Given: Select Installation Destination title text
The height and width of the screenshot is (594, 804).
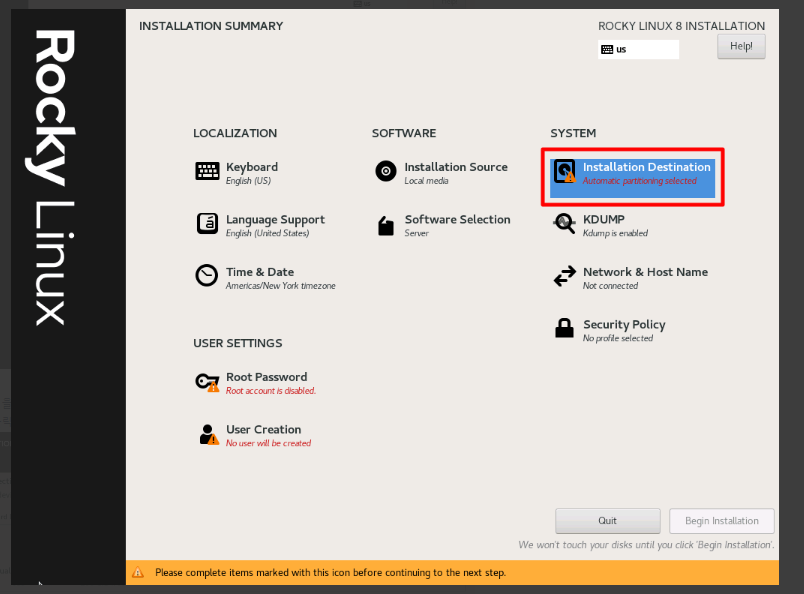Looking at the screenshot, I should coord(647,167).
